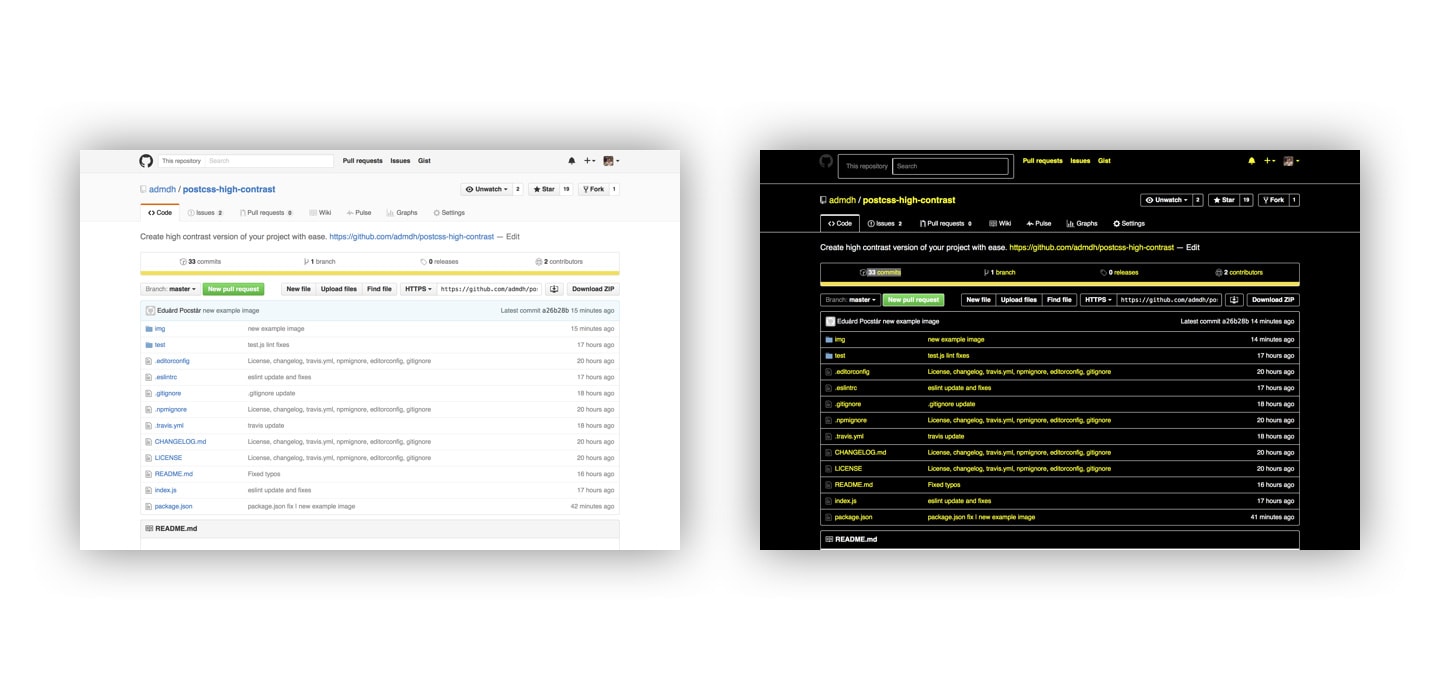This screenshot has width=1440, height=700.
Task: Click the .editorconfig file icon in the light screenshot
Action: (149, 361)
